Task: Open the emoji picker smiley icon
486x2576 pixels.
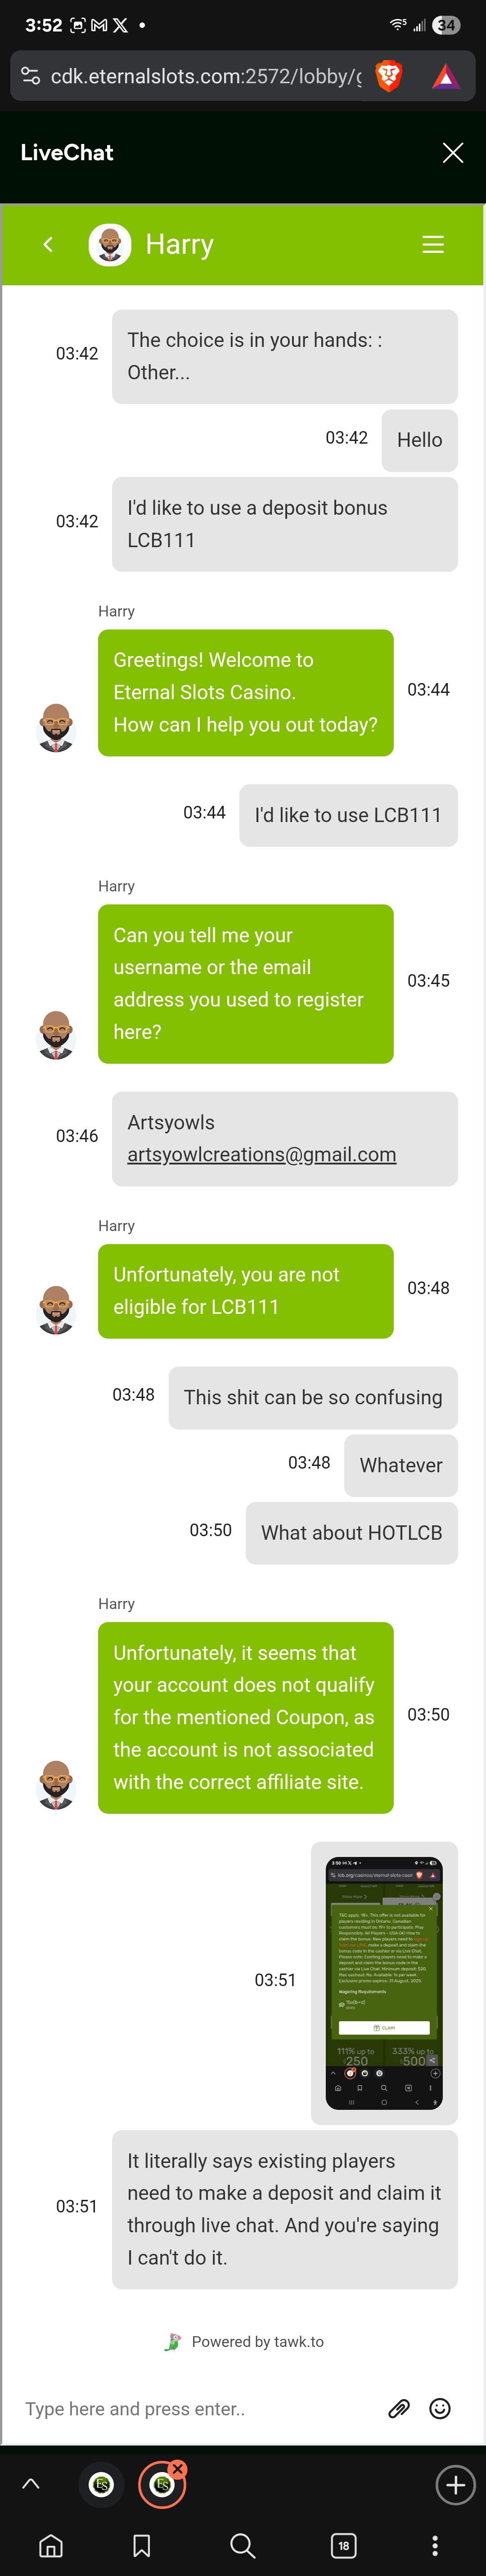Action: (x=439, y=2408)
